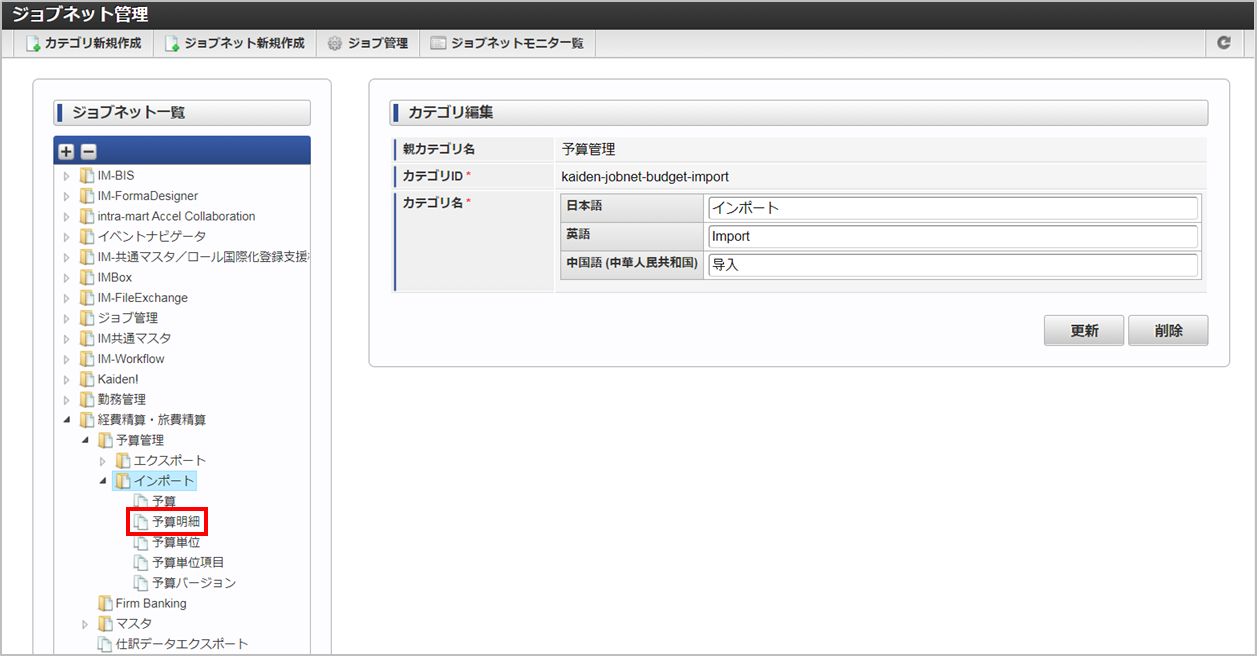The width and height of the screenshot is (1257, 656).
Task: Expand all tree nodes with the plus icon
Action: coord(65,149)
